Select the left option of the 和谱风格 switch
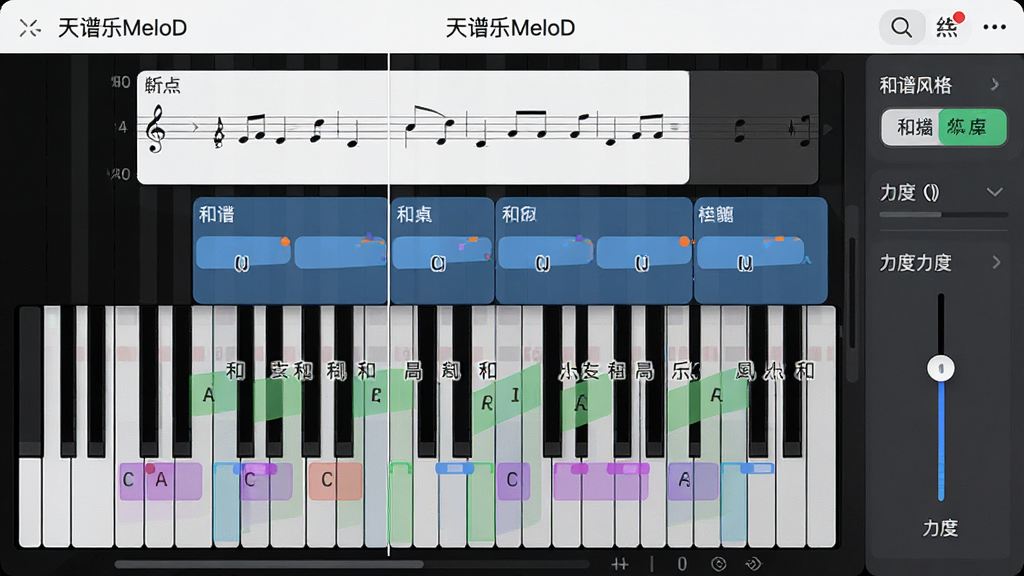The width and height of the screenshot is (1024, 576). 912,127
